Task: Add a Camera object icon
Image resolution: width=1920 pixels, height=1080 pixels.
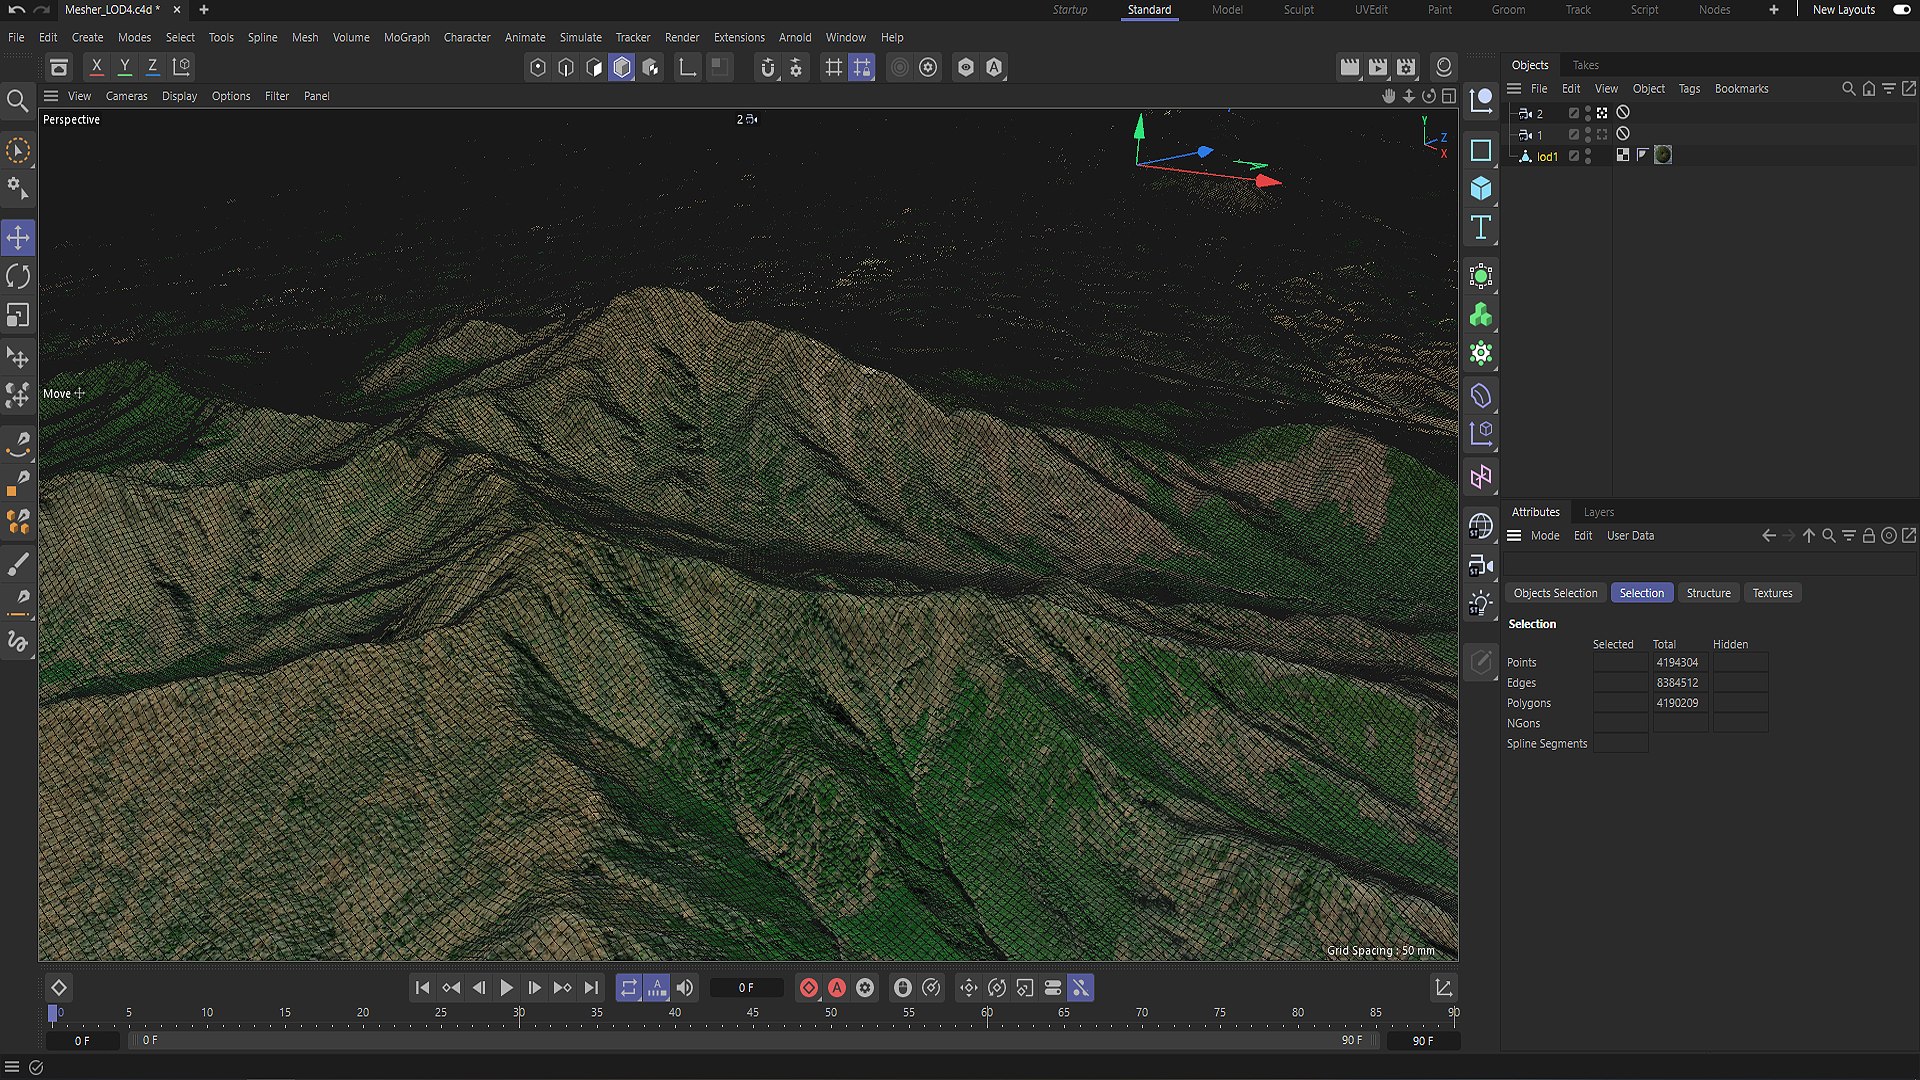Action: coord(1481,566)
